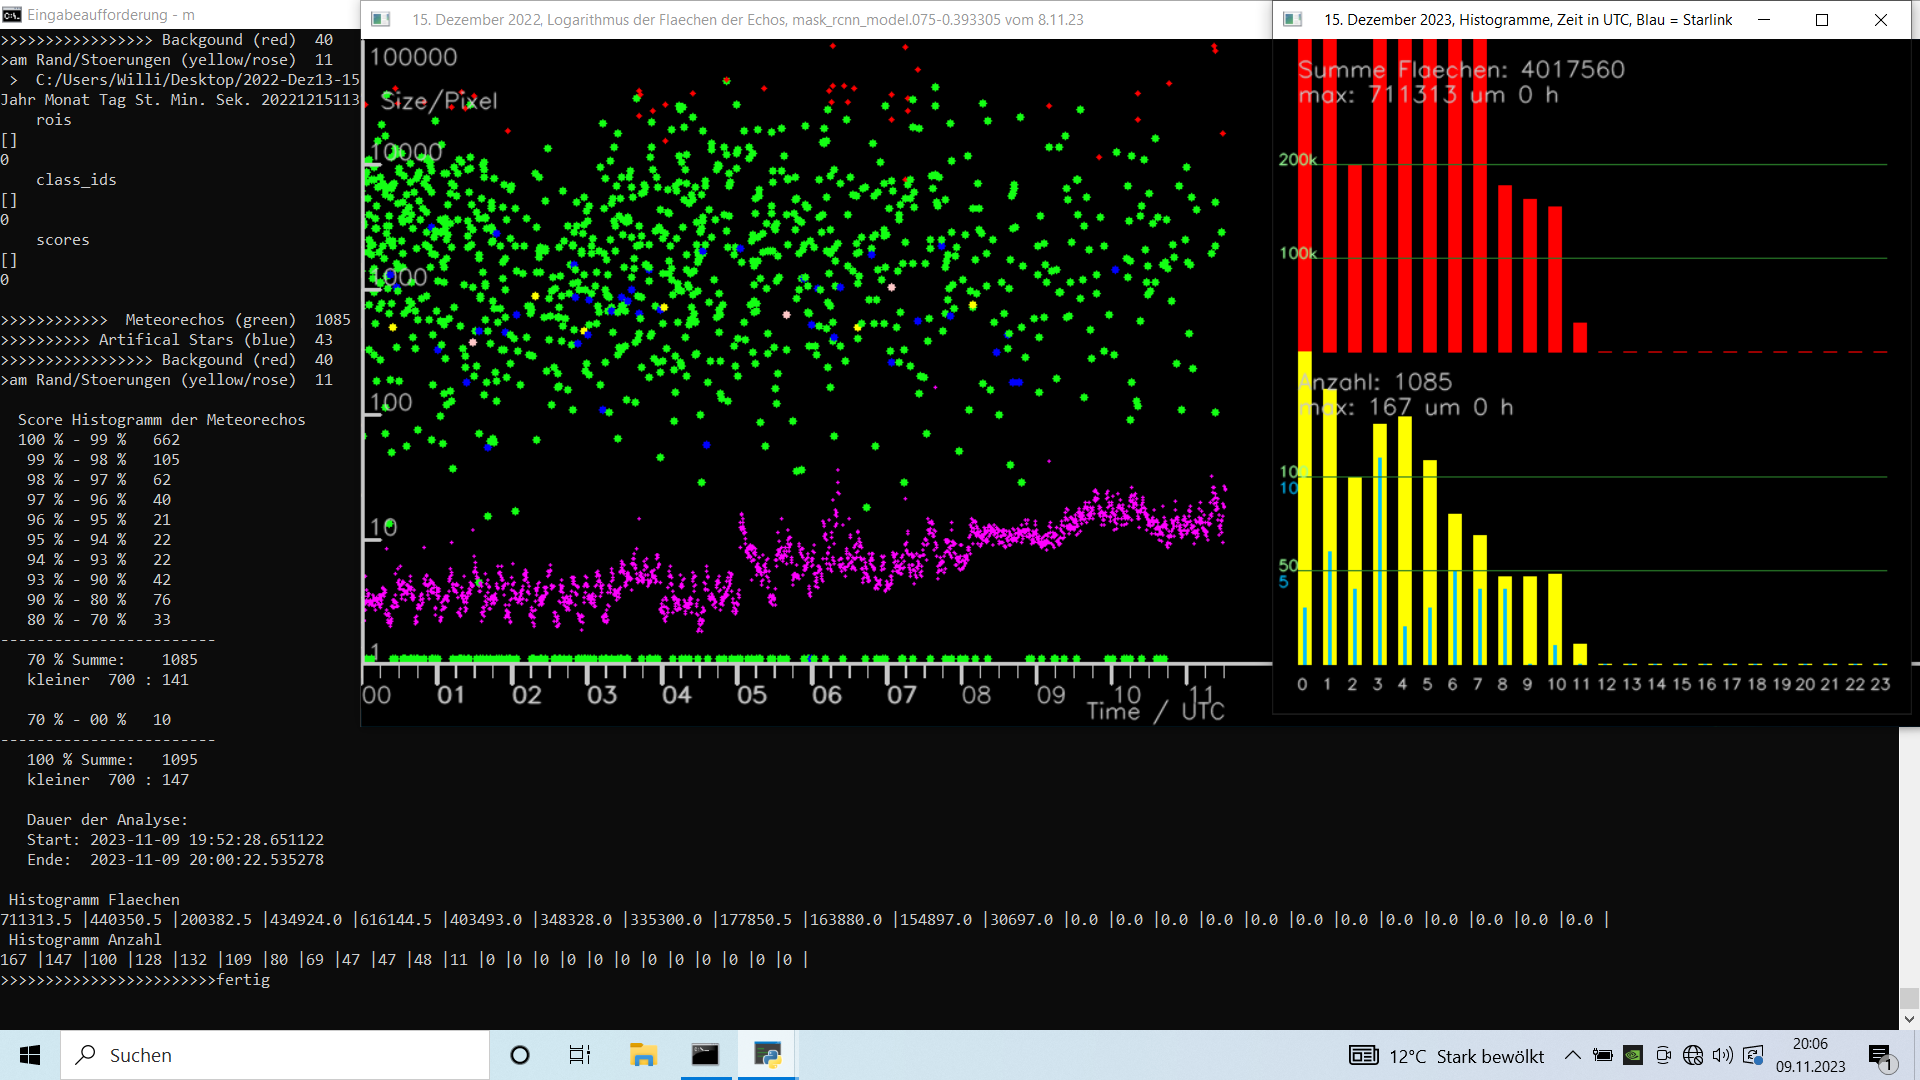Screen dimensions: 1920x1080
Task: Click the 'Score Histogramm der Meteorechos' line
Action: tap(162, 420)
